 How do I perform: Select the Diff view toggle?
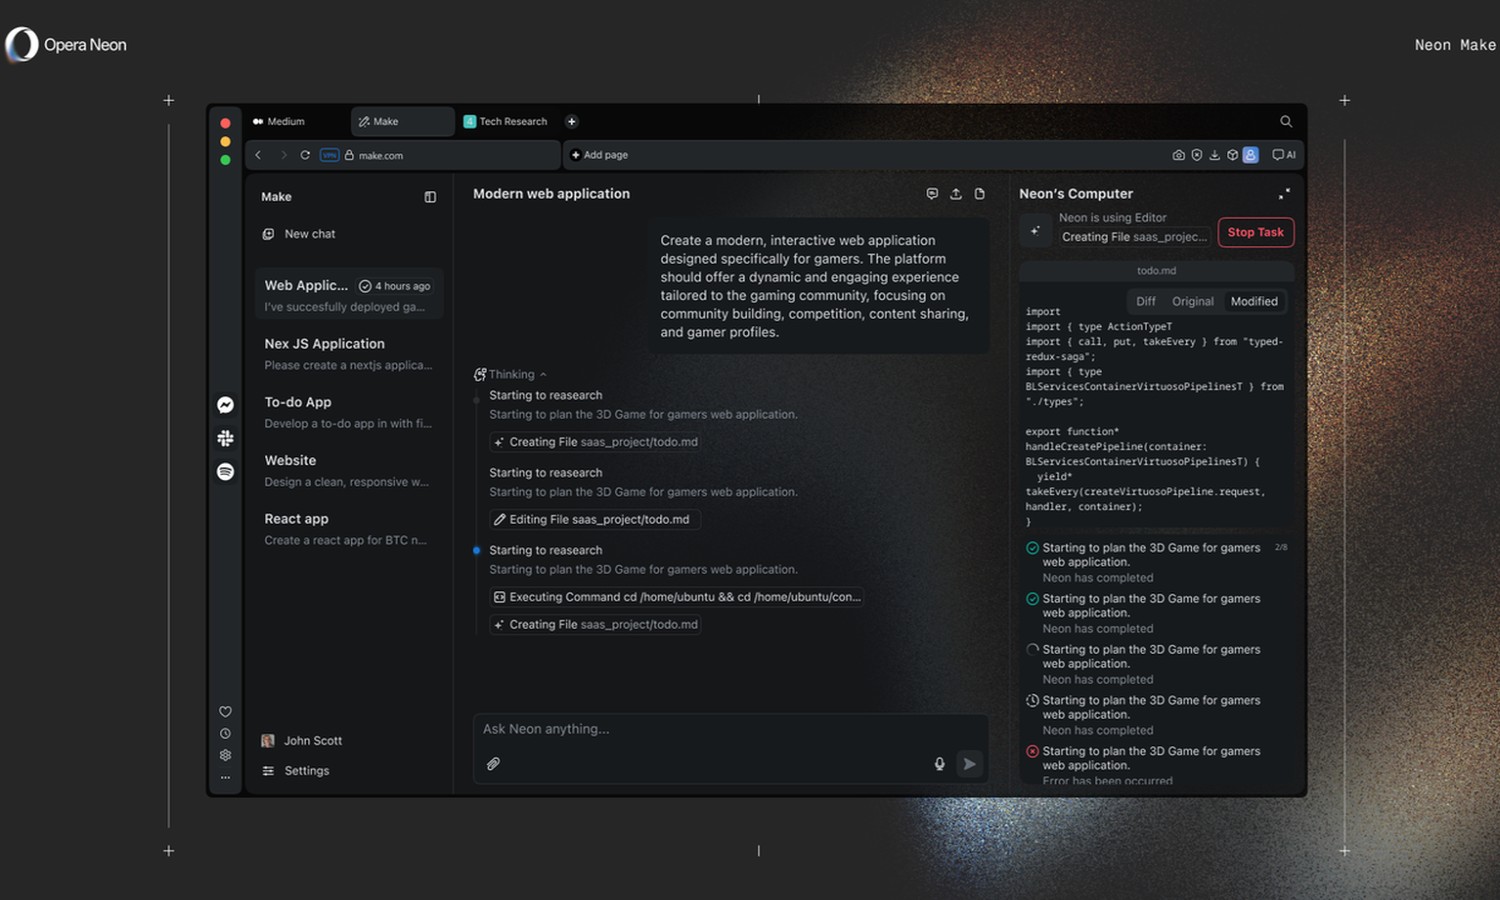click(x=1145, y=301)
